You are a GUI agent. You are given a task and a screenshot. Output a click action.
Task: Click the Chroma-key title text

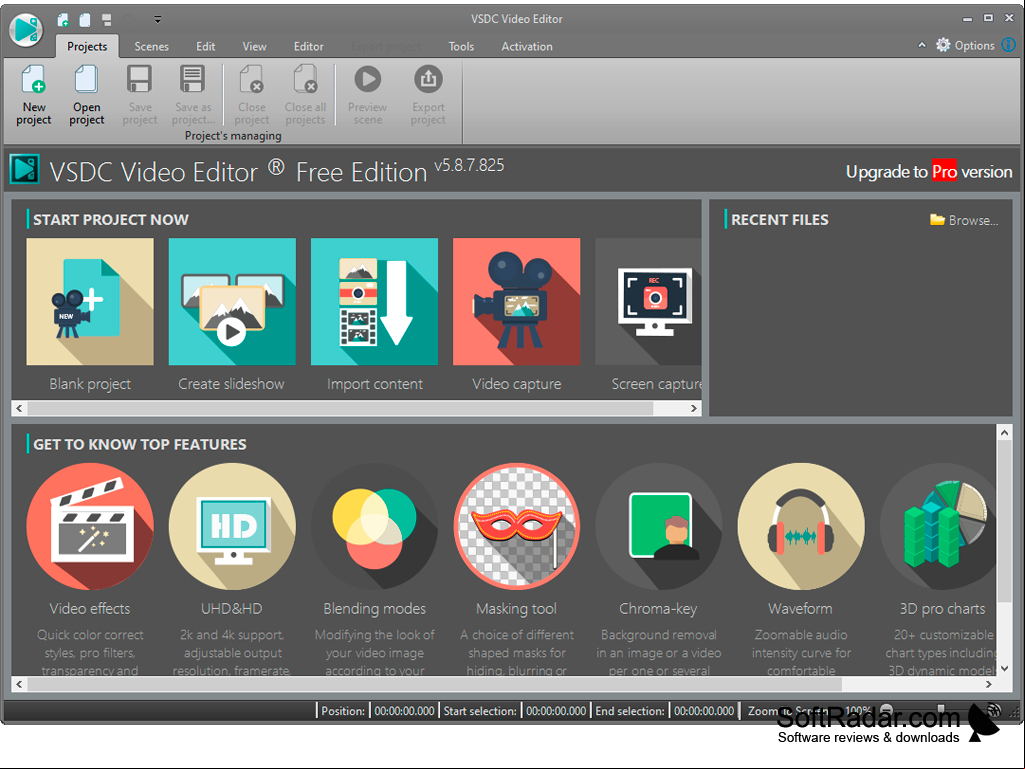658,609
